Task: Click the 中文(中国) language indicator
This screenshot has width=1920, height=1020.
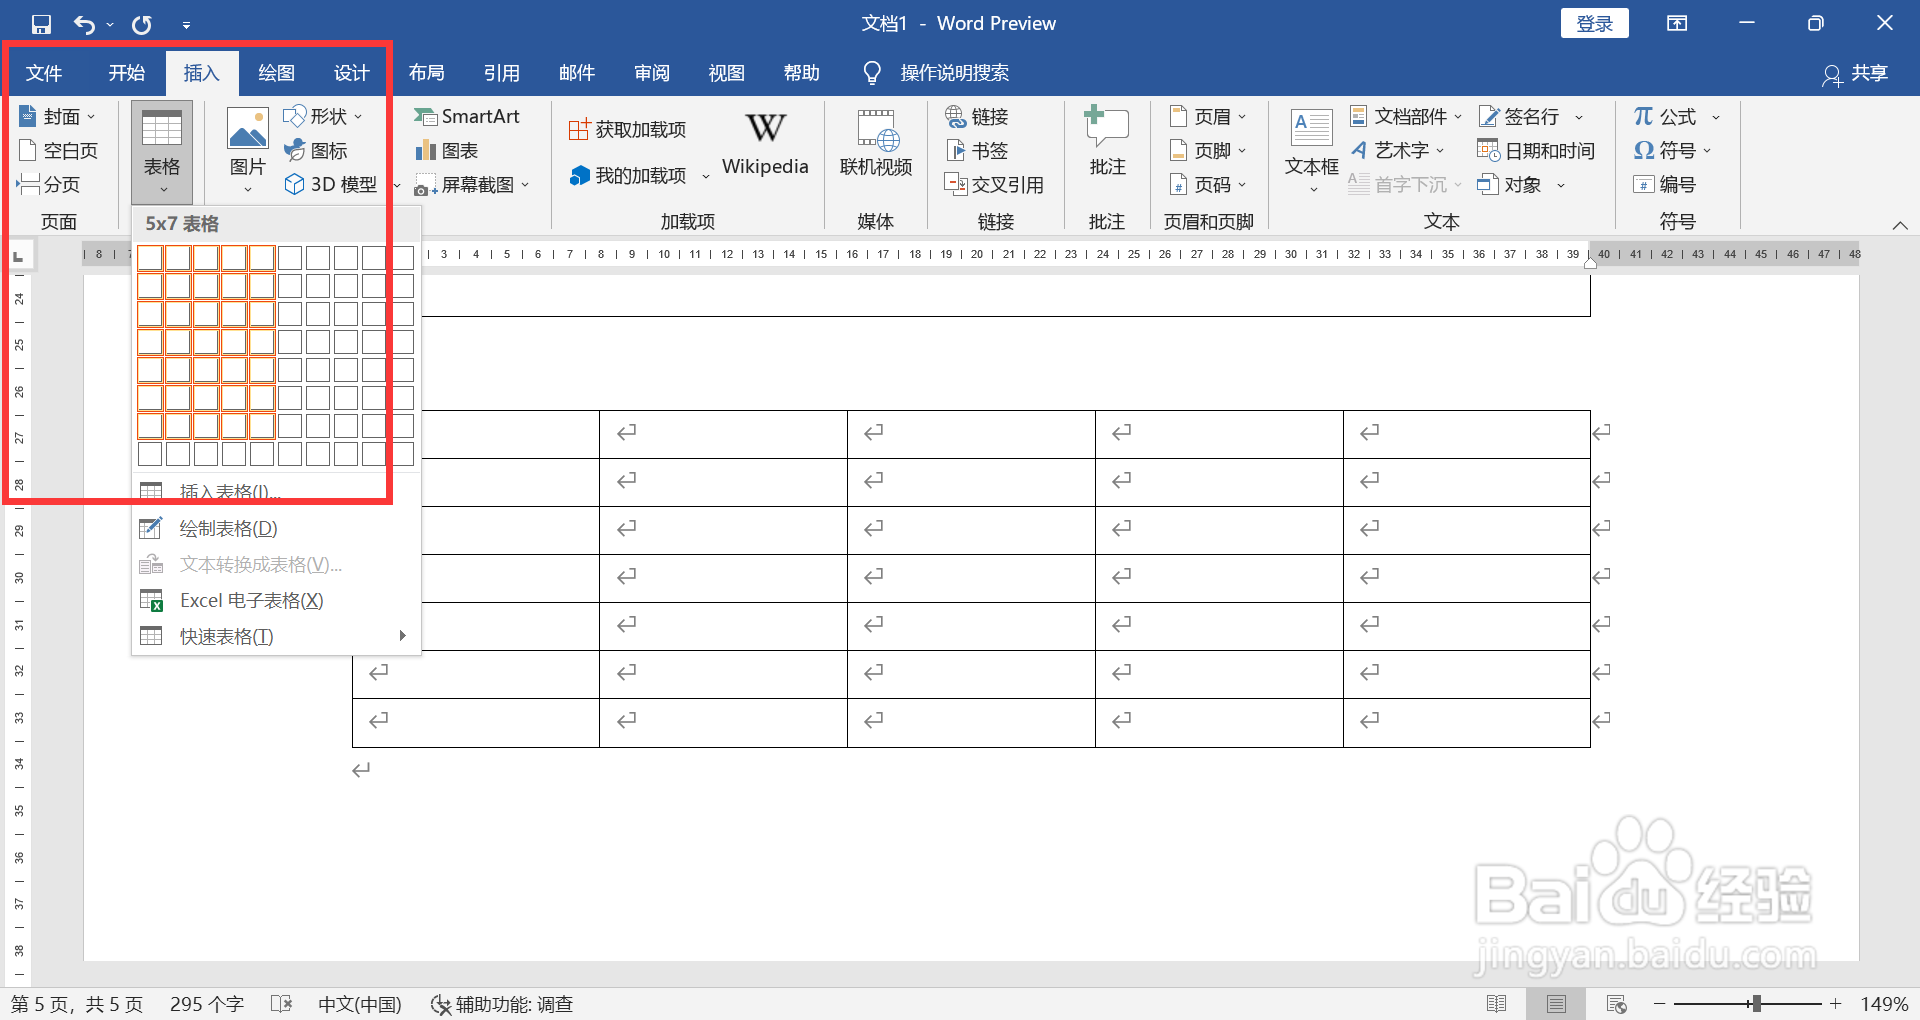Action: (x=360, y=1004)
